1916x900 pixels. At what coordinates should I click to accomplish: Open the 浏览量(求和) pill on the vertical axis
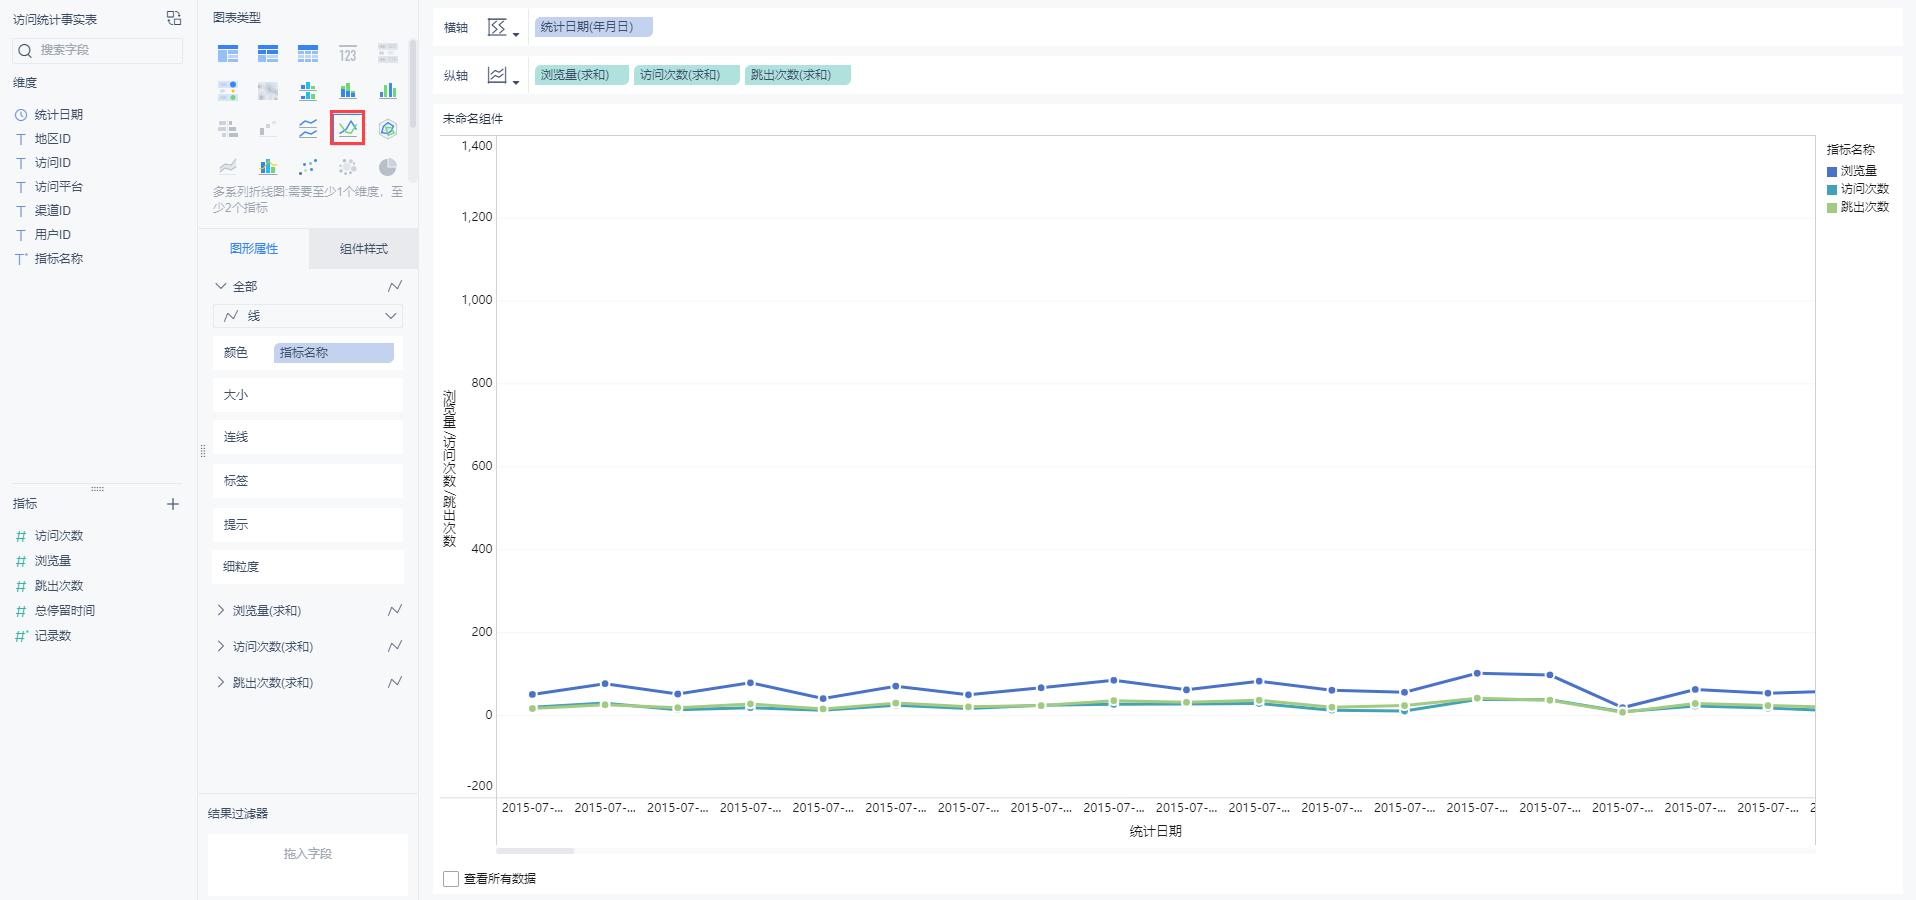[x=582, y=75]
